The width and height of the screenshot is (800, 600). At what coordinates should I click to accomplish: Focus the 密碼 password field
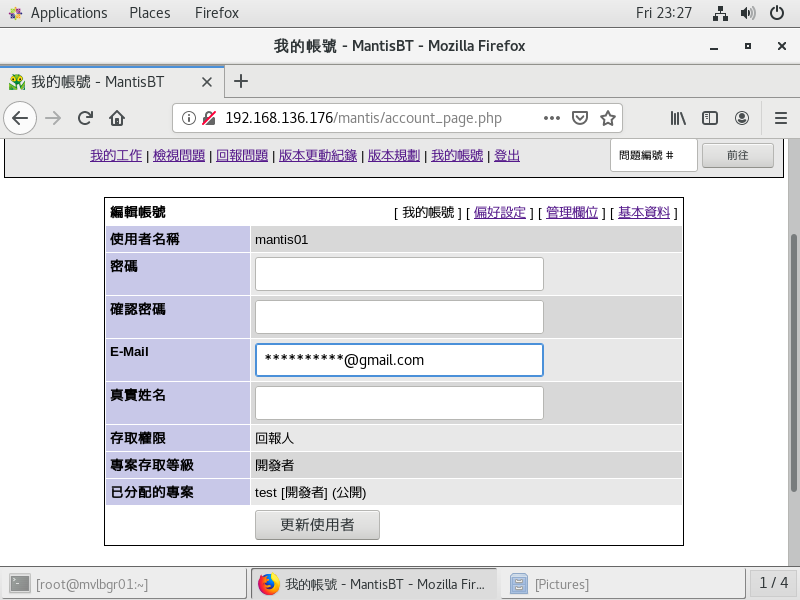[399, 274]
